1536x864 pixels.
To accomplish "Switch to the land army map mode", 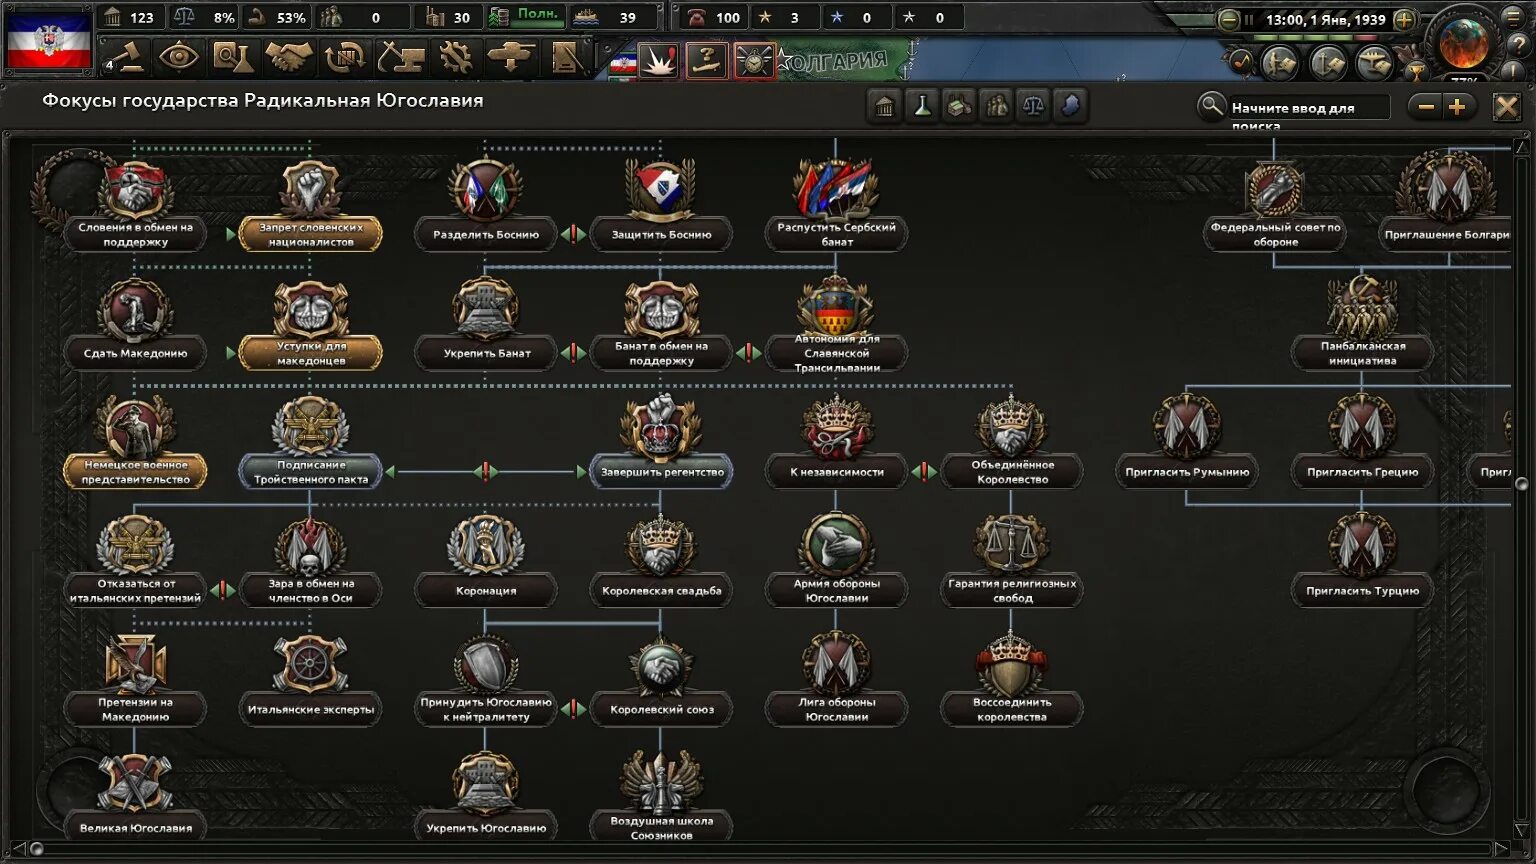I will 1280,63.
